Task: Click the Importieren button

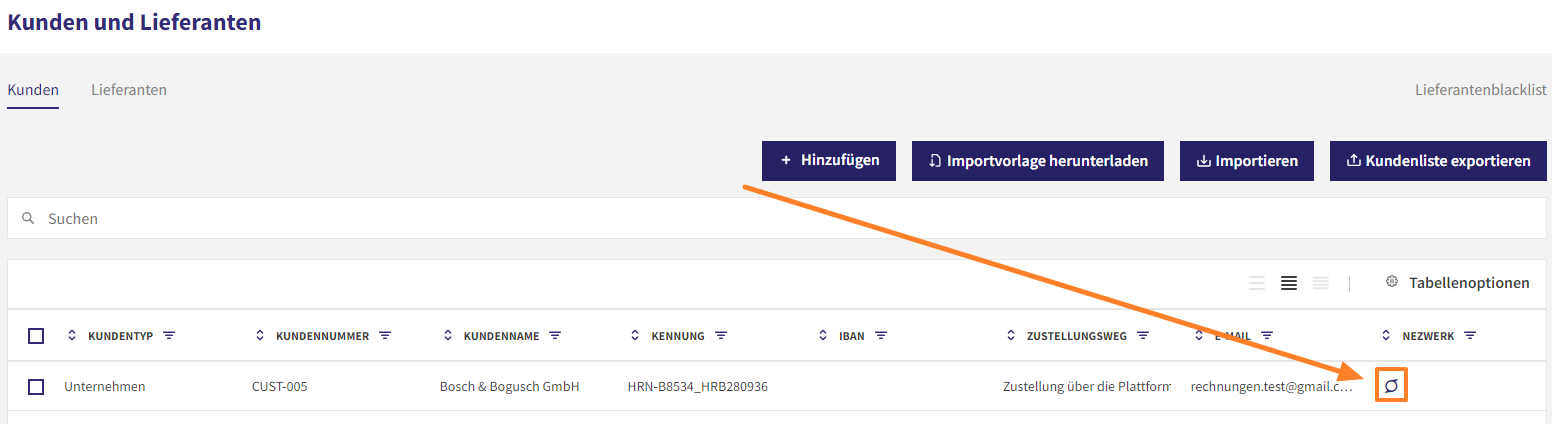Action: click(1247, 161)
